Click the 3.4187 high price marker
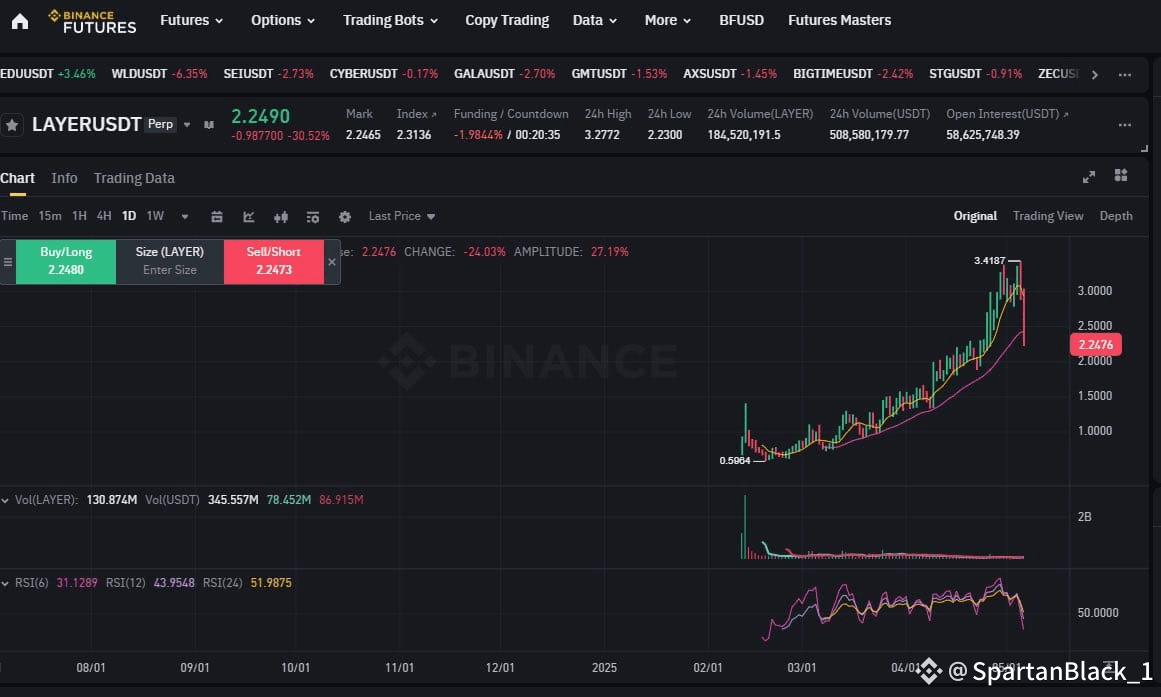1161x697 pixels. (990, 261)
